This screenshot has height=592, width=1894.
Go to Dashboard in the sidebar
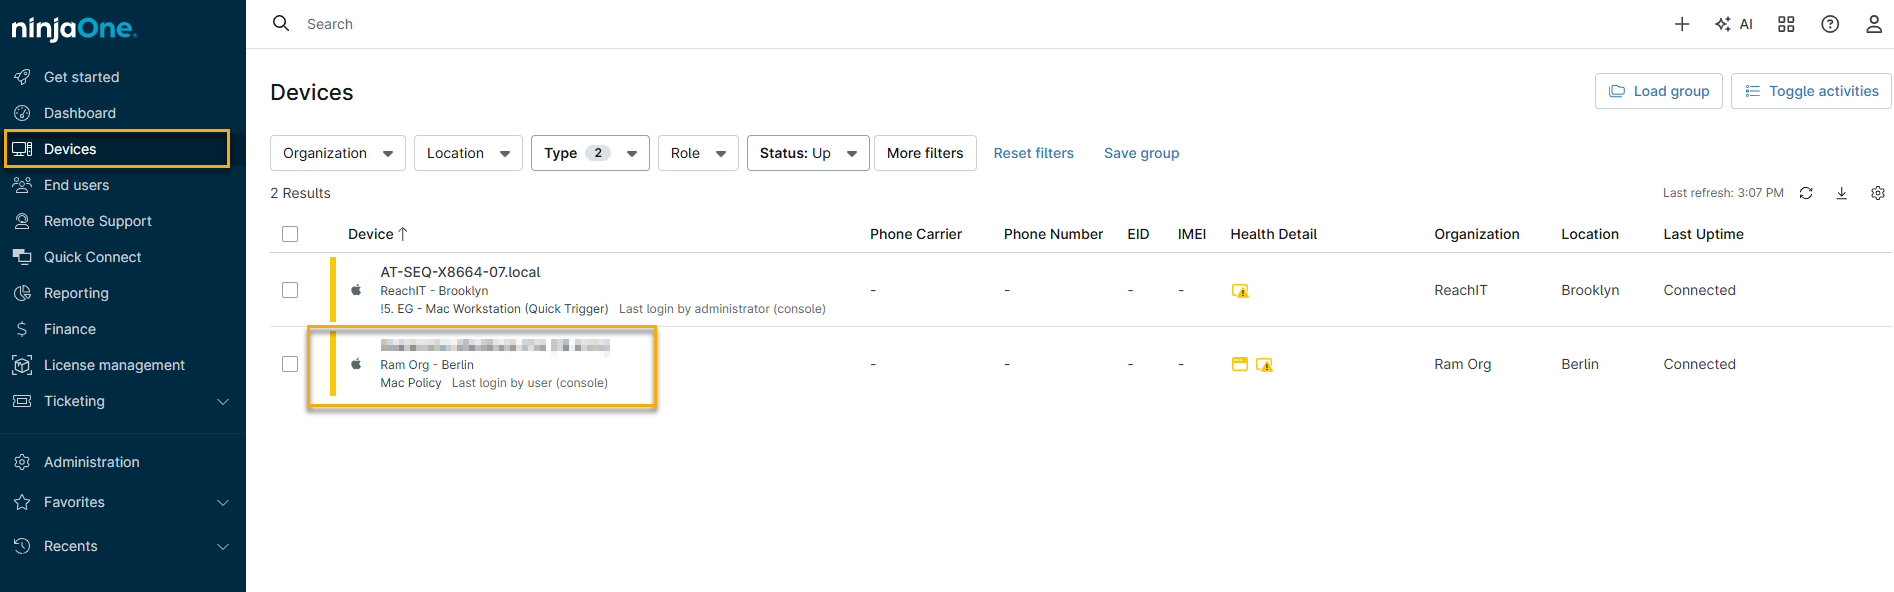coord(80,113)
